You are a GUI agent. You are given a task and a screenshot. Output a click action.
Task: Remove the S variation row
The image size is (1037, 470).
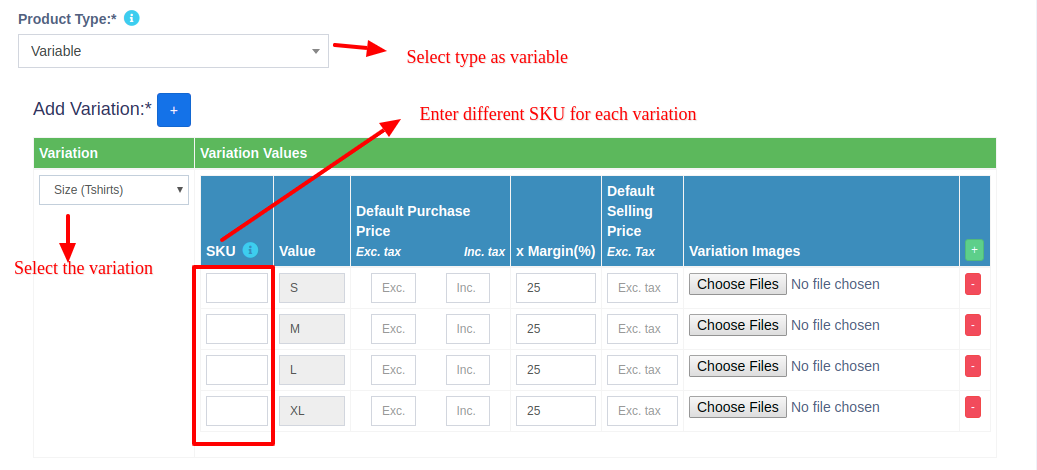coord(973,285)
